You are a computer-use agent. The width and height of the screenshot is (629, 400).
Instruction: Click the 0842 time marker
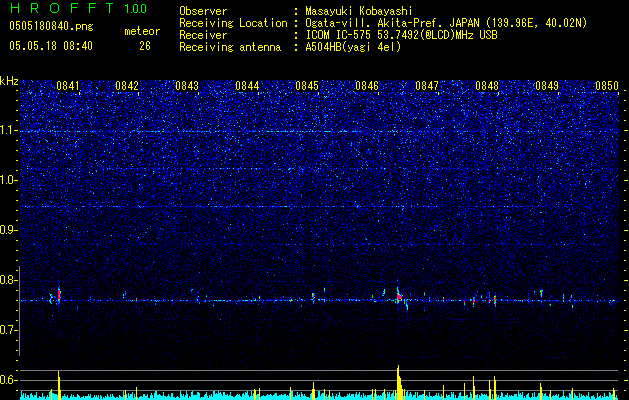pos(127,86)
